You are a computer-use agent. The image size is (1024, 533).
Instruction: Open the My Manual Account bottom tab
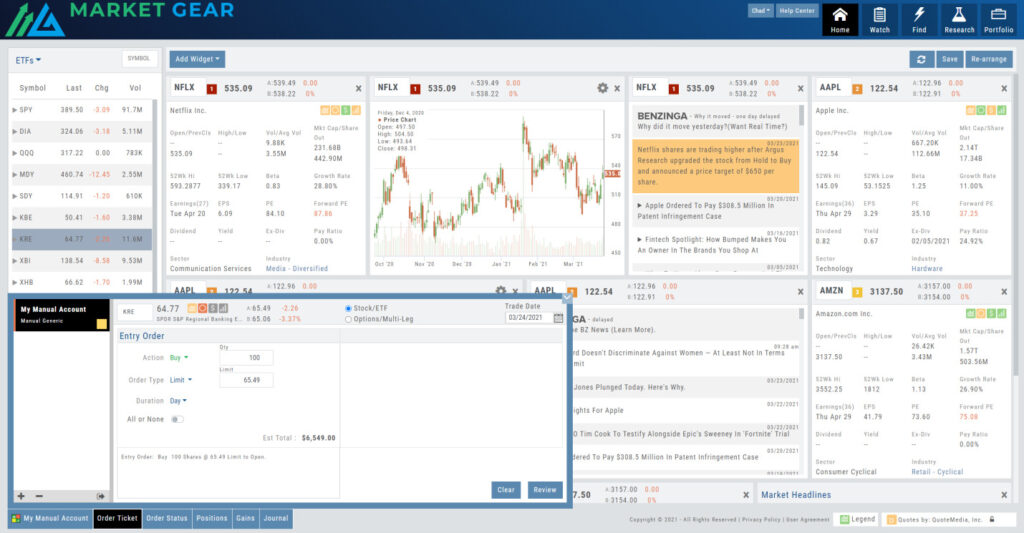coord(50,519)
